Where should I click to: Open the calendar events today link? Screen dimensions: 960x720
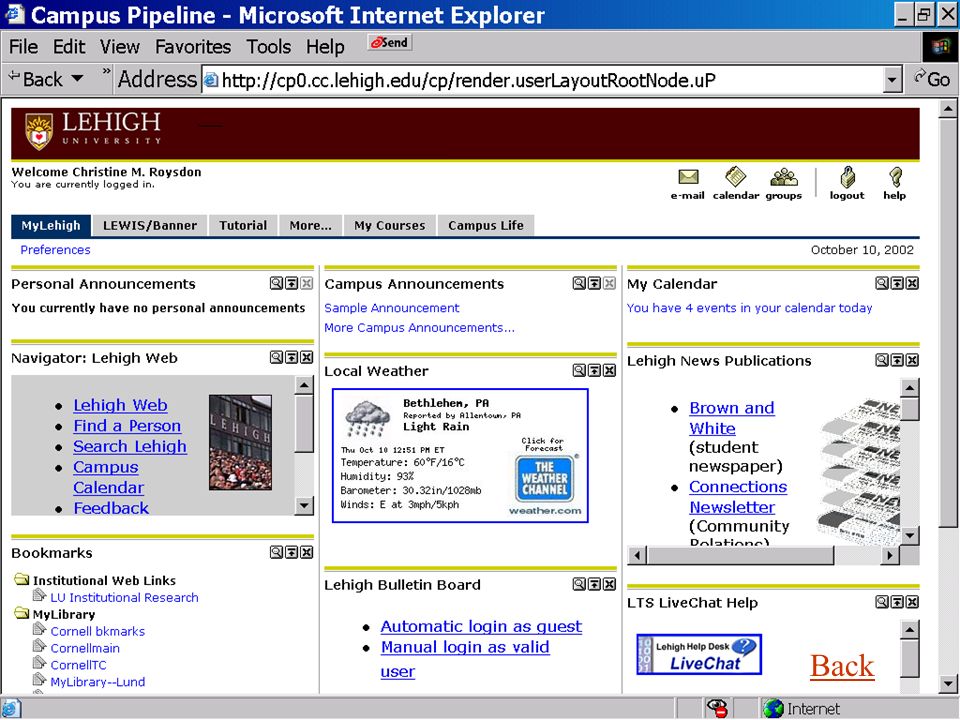tap(749, 308)
